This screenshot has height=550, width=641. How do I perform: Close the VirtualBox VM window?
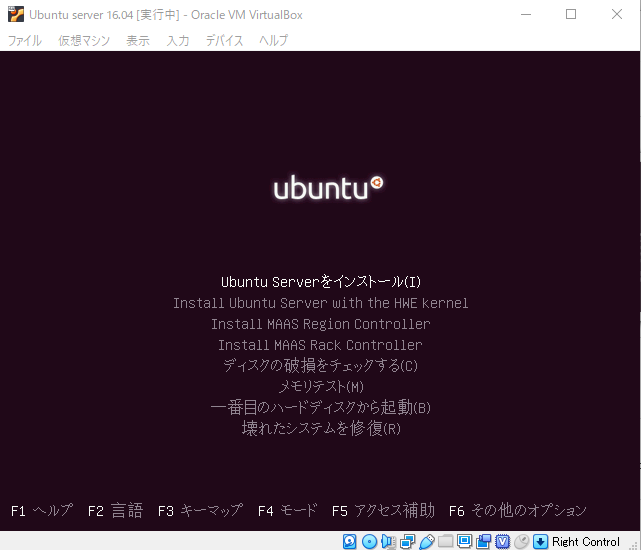pos(617,14)
